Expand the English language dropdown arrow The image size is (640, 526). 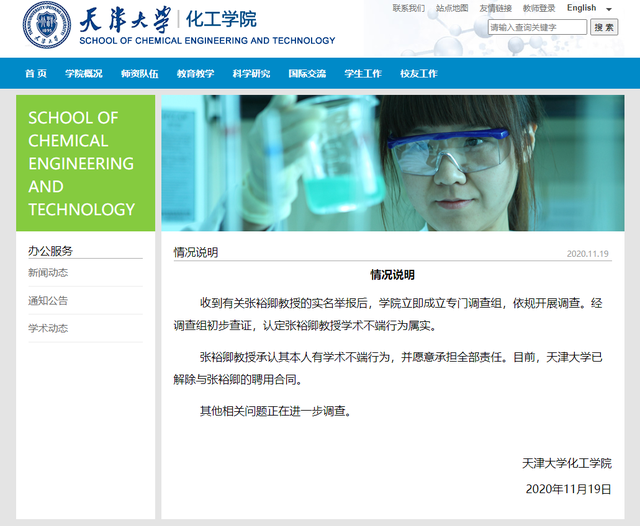coord(609,9)
